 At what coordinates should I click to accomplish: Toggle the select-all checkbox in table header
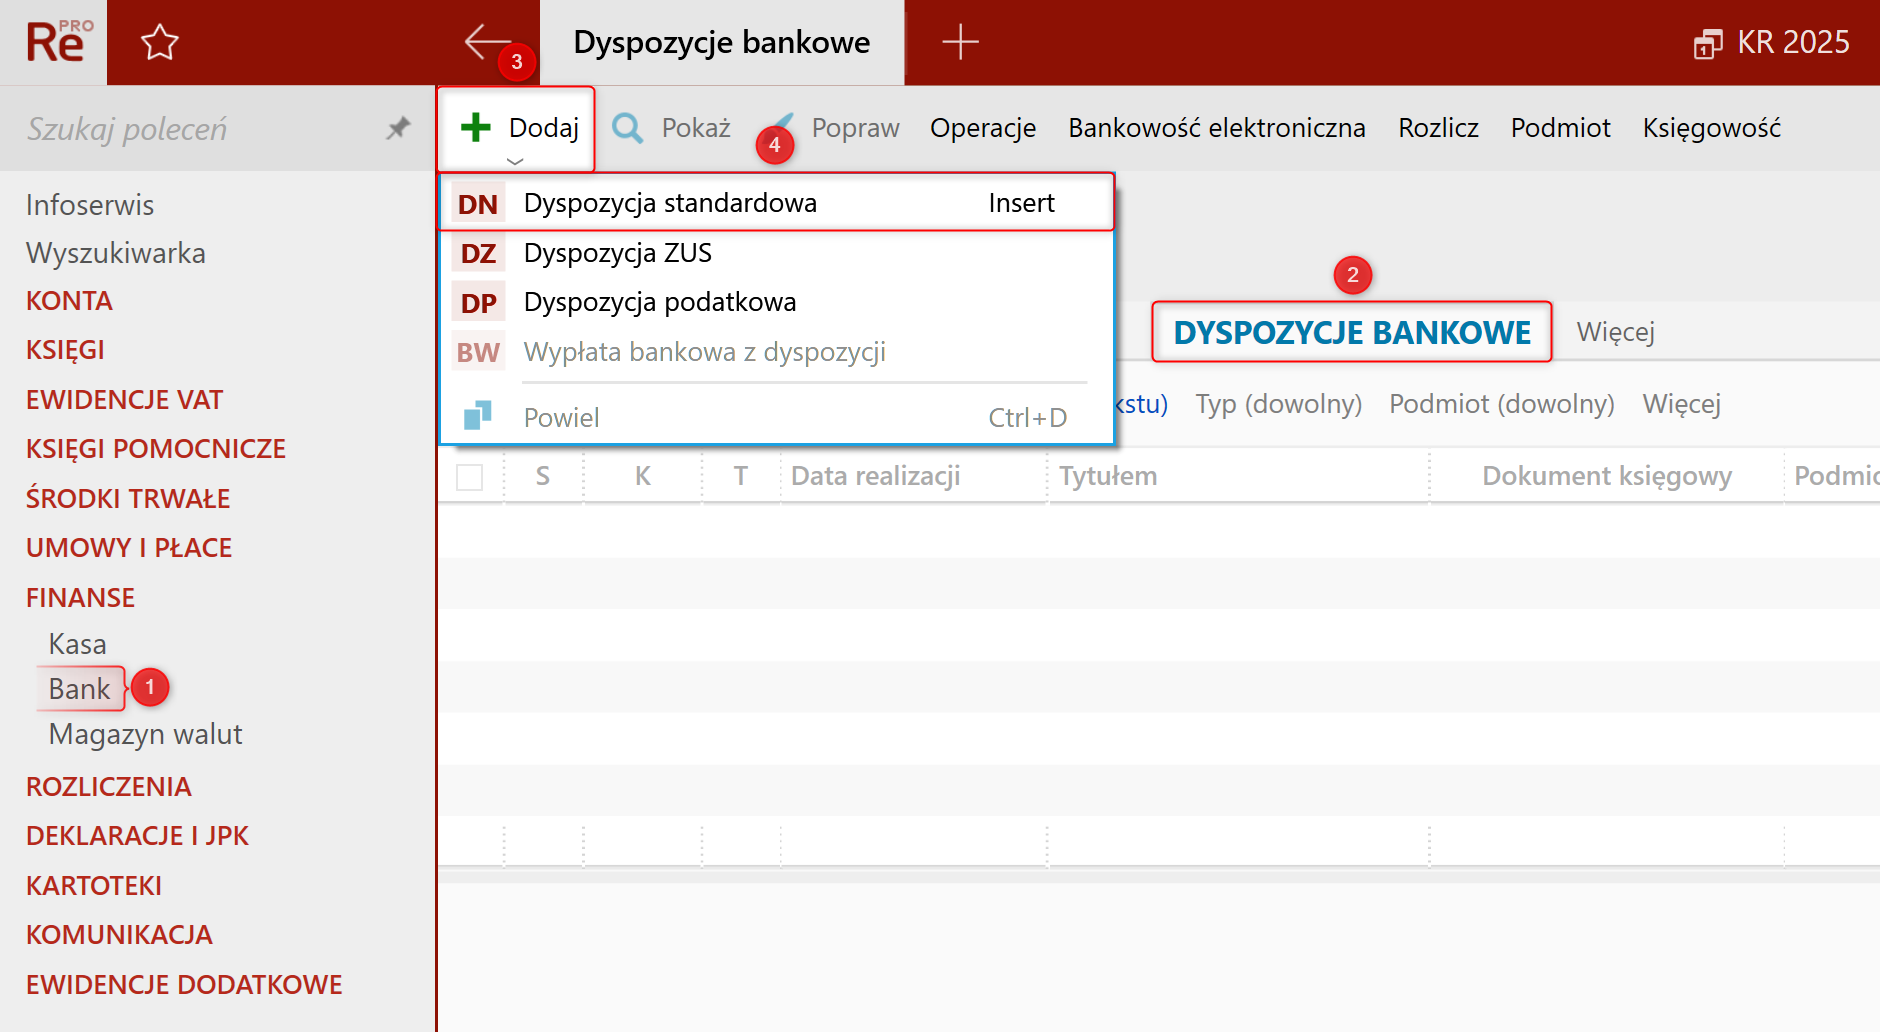(x=470, y=477)
